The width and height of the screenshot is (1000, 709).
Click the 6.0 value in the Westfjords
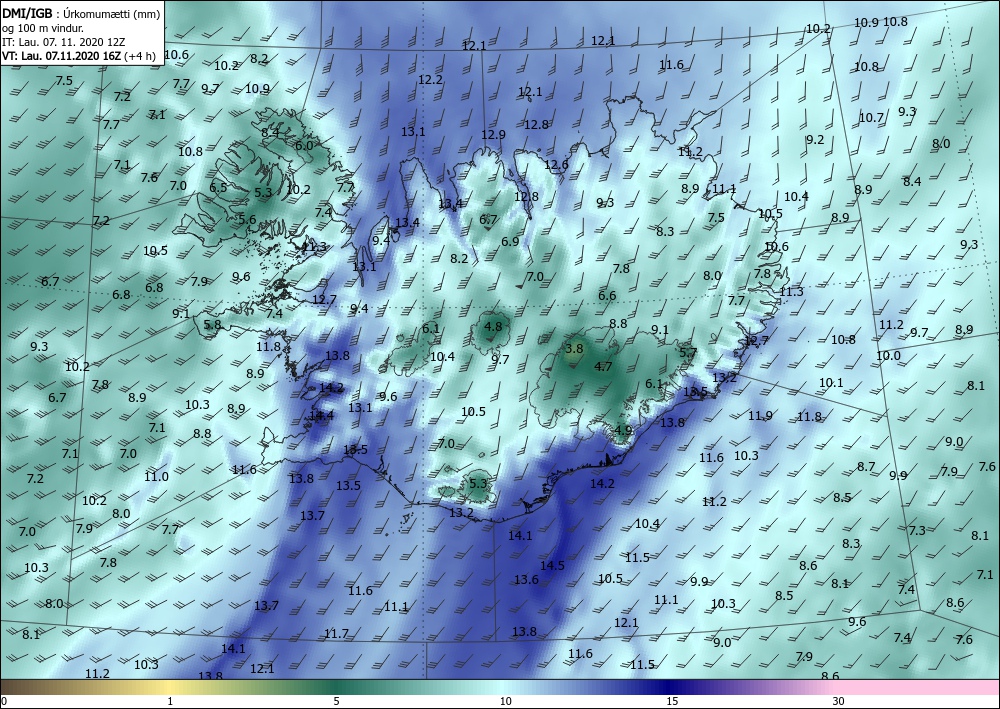coord(304,145)
